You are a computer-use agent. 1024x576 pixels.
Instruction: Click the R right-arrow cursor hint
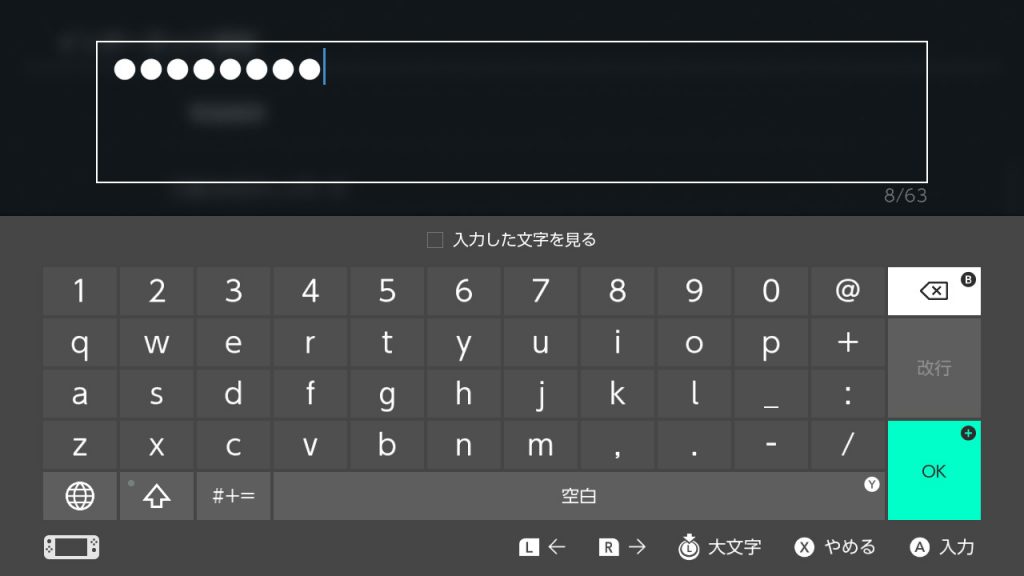pos(622,547)
